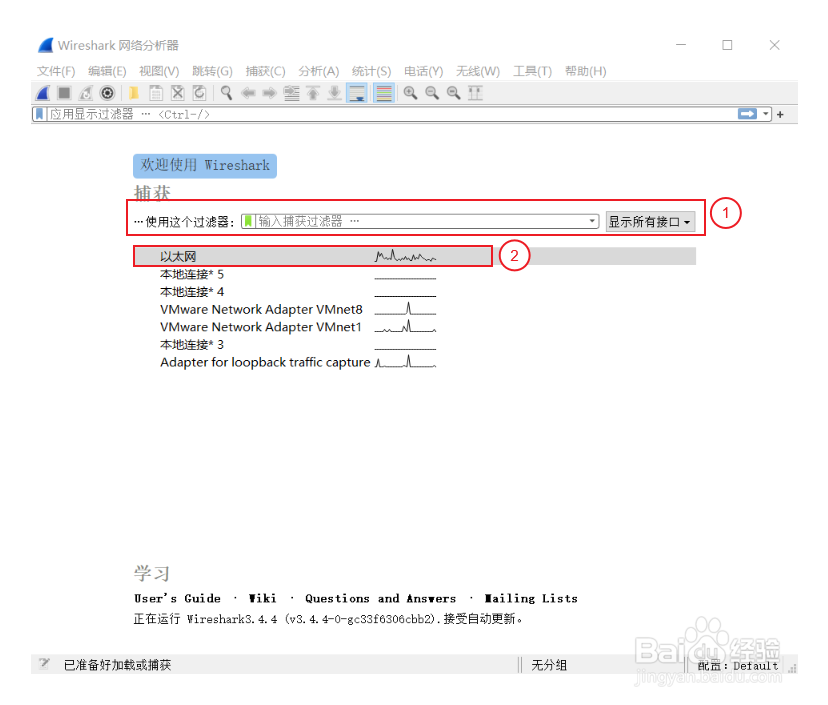828x705 pixels.
Task: Save the capture file icon
Action: point(156,93)
